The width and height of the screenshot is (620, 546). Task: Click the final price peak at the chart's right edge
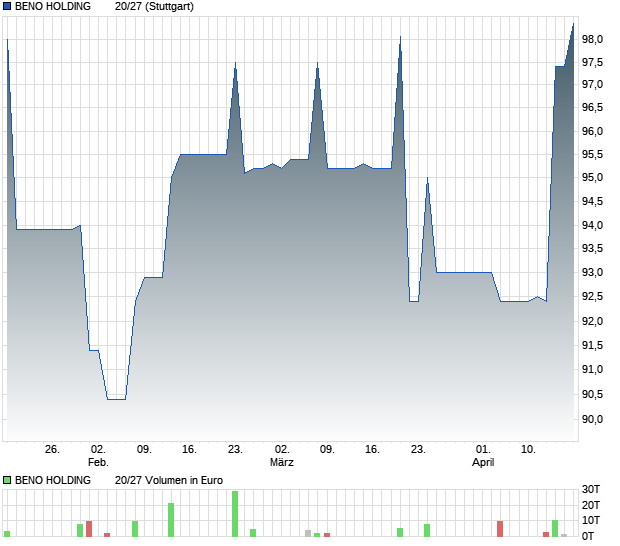click(x=573, y=24)
